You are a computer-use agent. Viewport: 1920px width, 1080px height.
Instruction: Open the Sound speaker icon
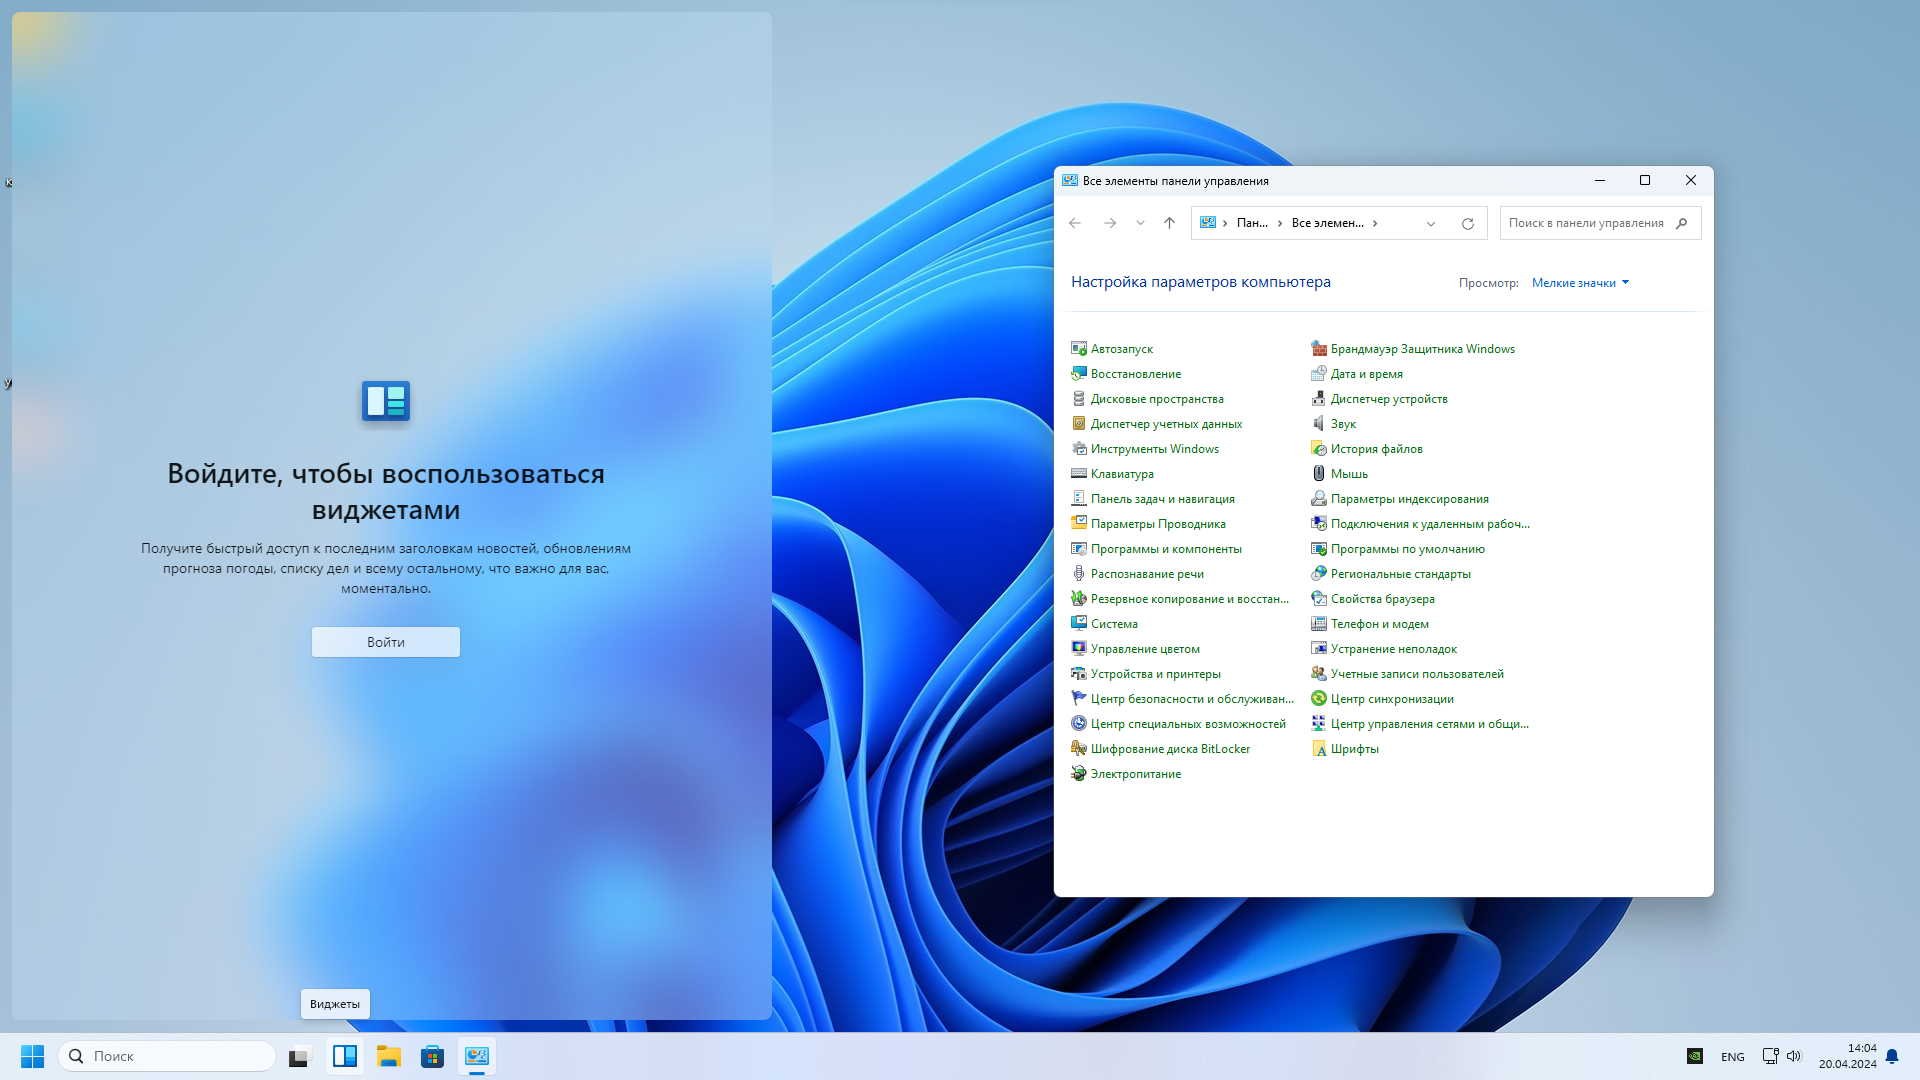coord(1318,424)
